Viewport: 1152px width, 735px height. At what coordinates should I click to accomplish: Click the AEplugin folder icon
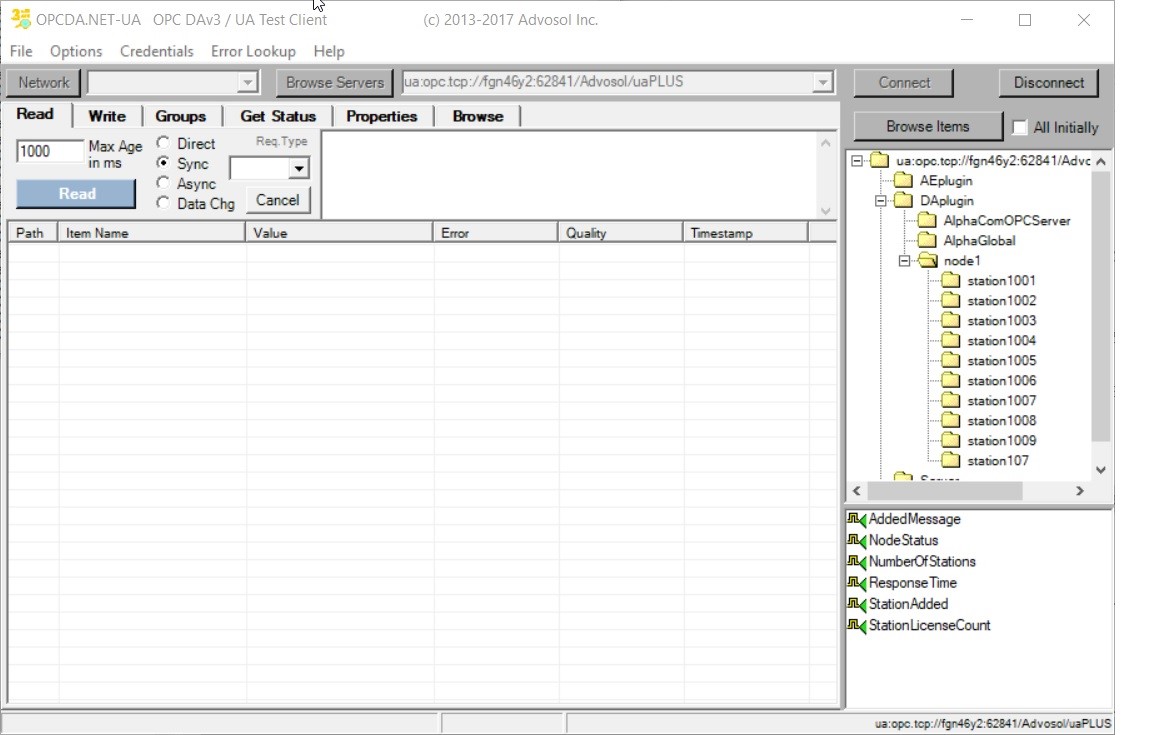click(903, 181)
